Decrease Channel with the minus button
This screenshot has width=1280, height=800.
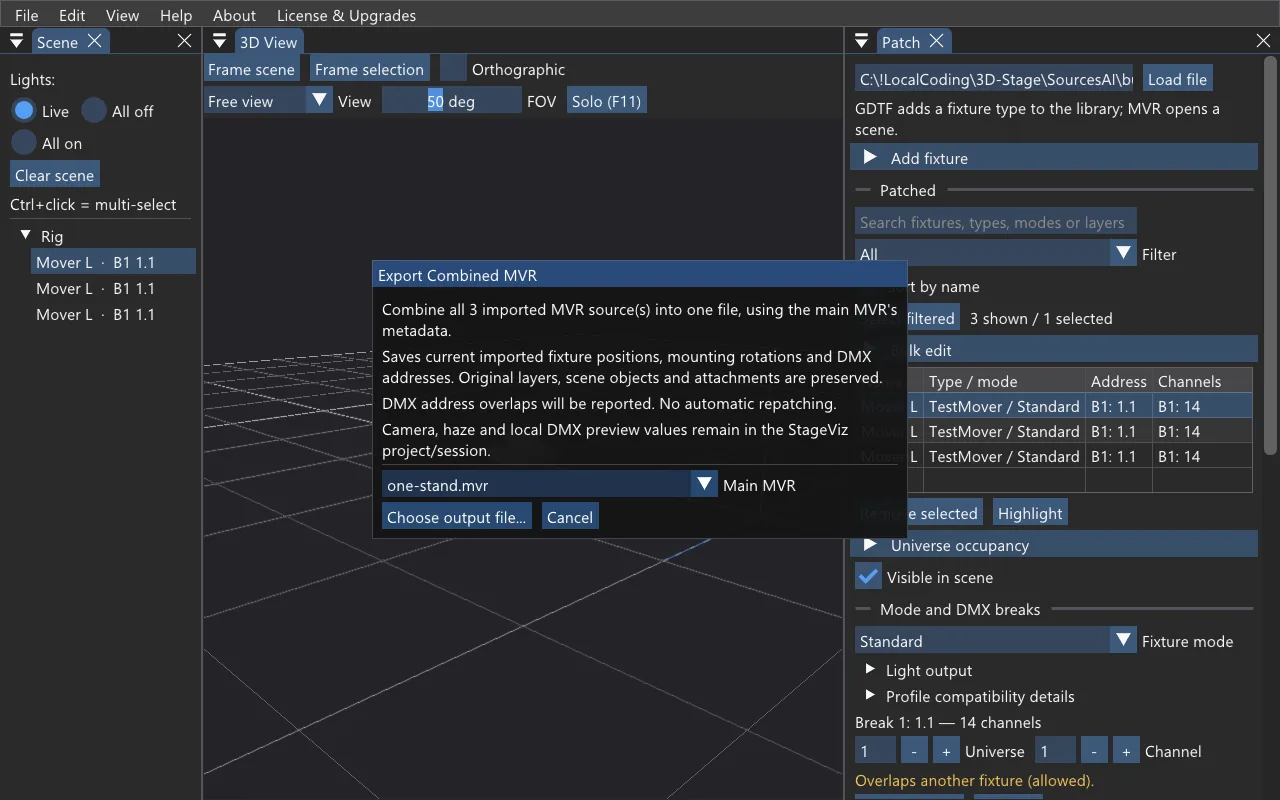coord(1094,751)
